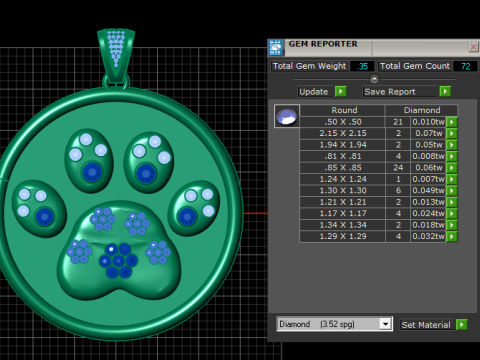Click the weight cell 0.032tw
Viewport: 480px width, 360px height.
point(429,236)
